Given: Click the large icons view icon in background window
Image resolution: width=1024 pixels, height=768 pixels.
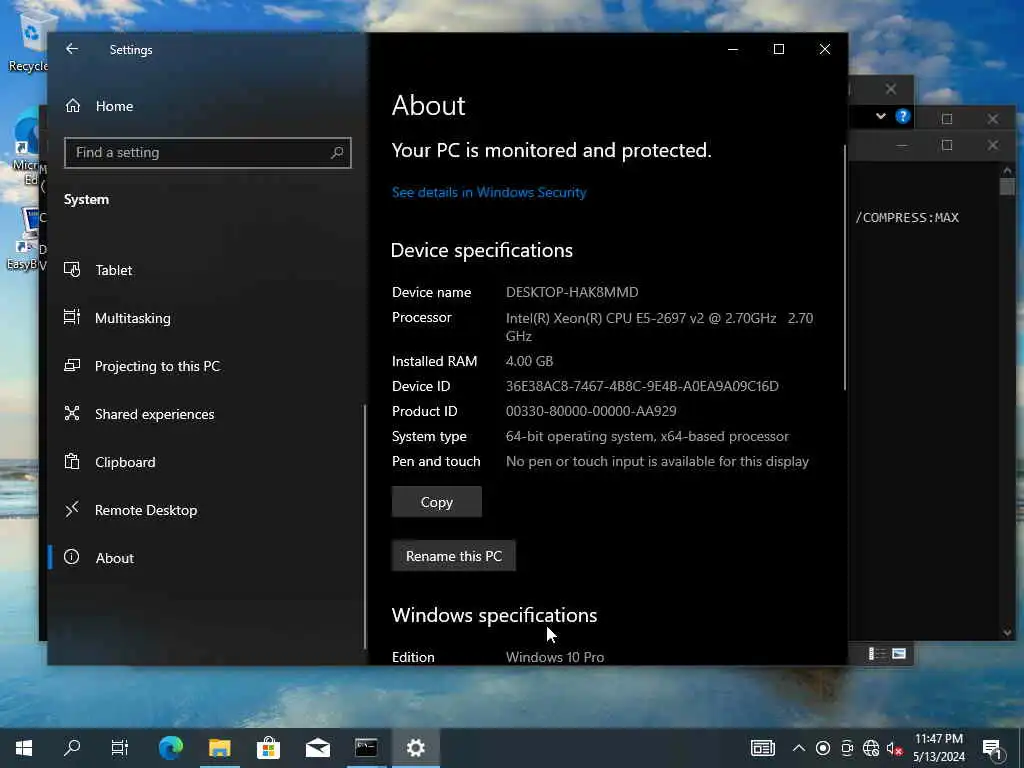Looking at the screenshot, I should pos(899,654).
